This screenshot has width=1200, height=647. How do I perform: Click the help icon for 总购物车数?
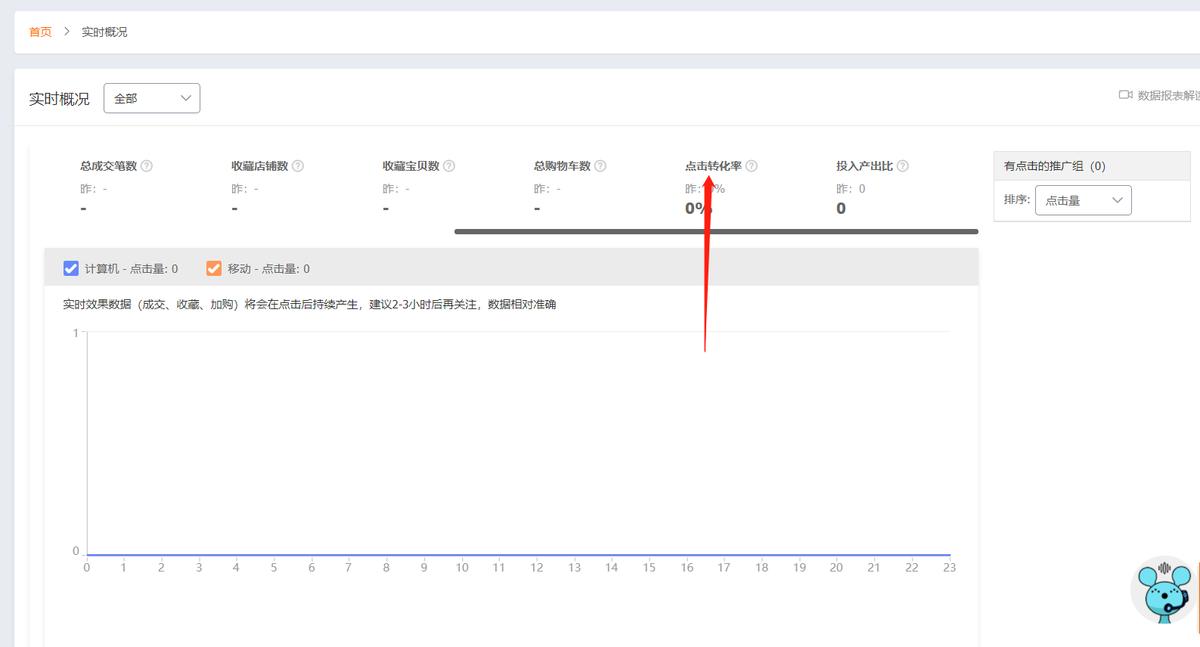(598, 165)
